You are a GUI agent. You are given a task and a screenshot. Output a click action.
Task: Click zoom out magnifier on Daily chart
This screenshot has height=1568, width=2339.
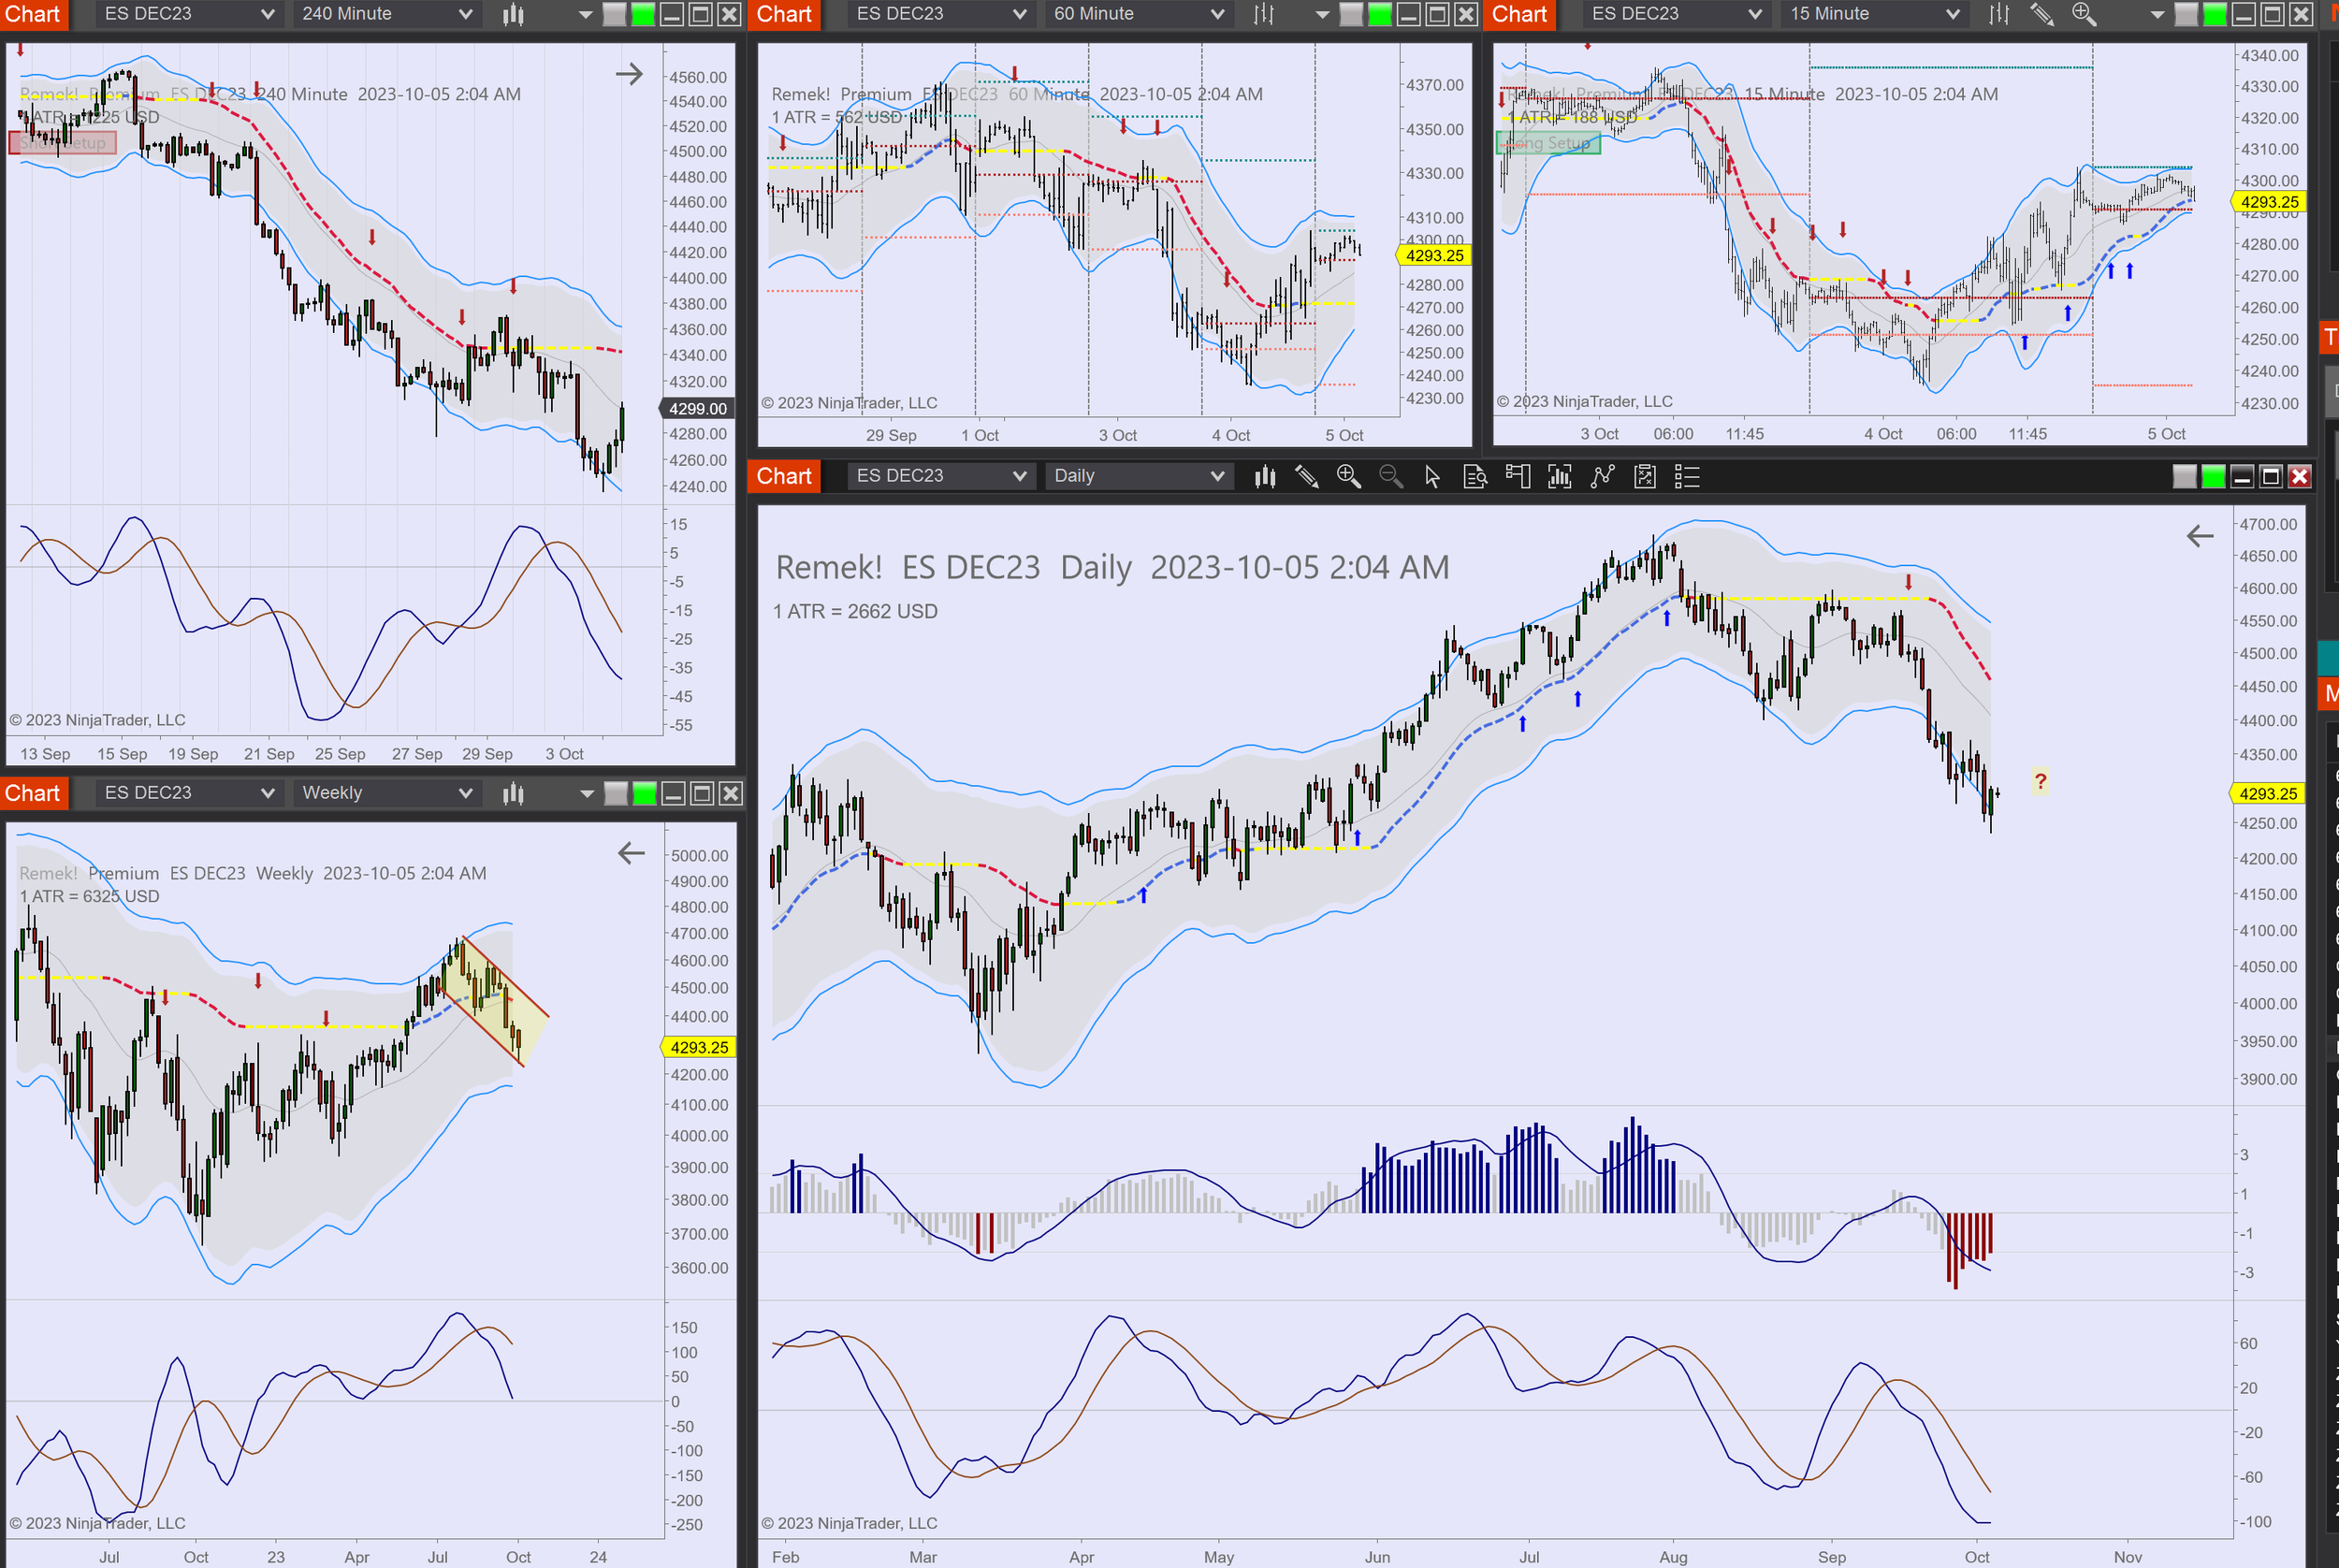coord(1390,477)
